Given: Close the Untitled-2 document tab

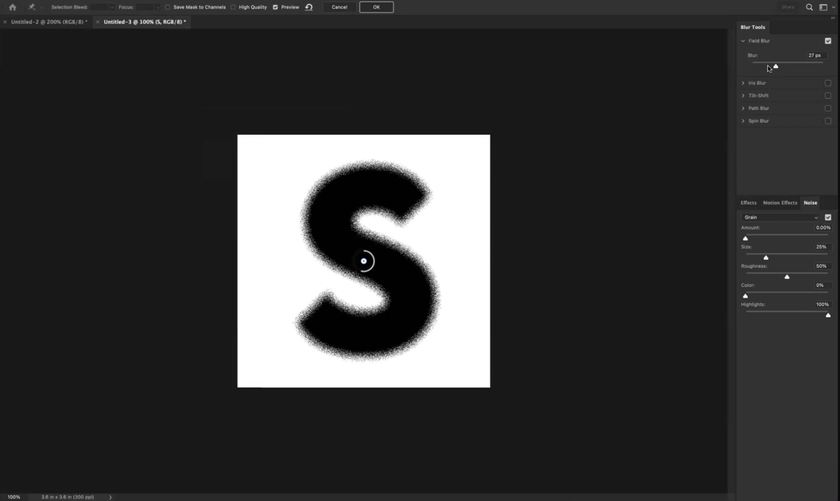Looking at the screenshot, I should point(5,22).
